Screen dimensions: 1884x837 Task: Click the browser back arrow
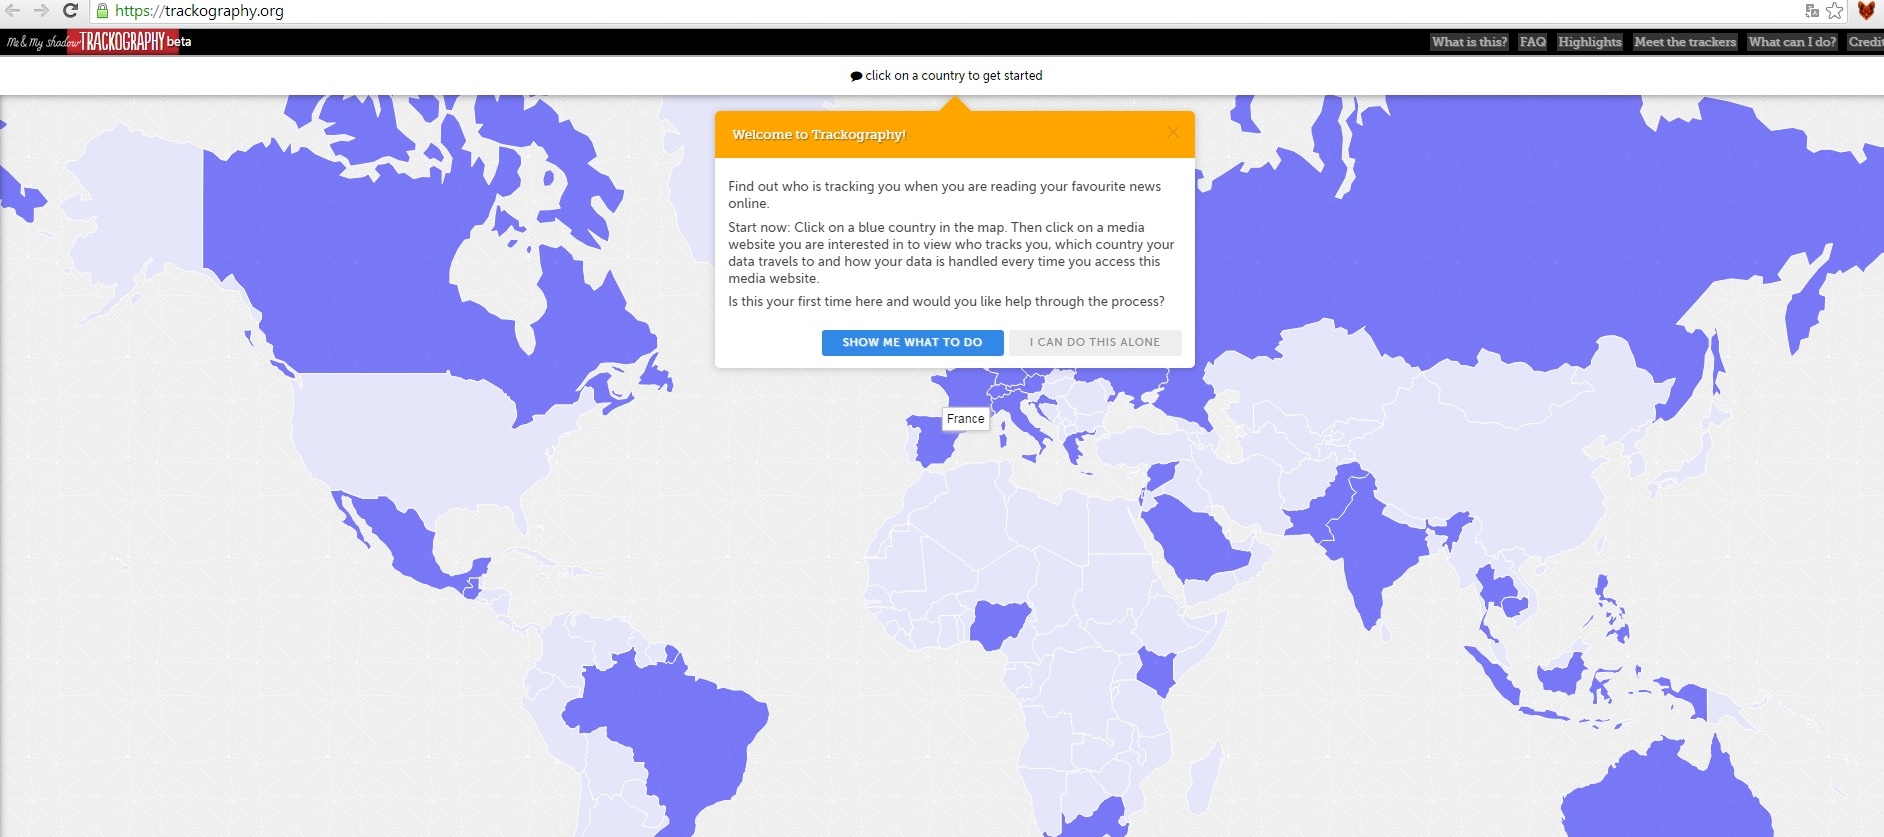(x=13, y=11)
